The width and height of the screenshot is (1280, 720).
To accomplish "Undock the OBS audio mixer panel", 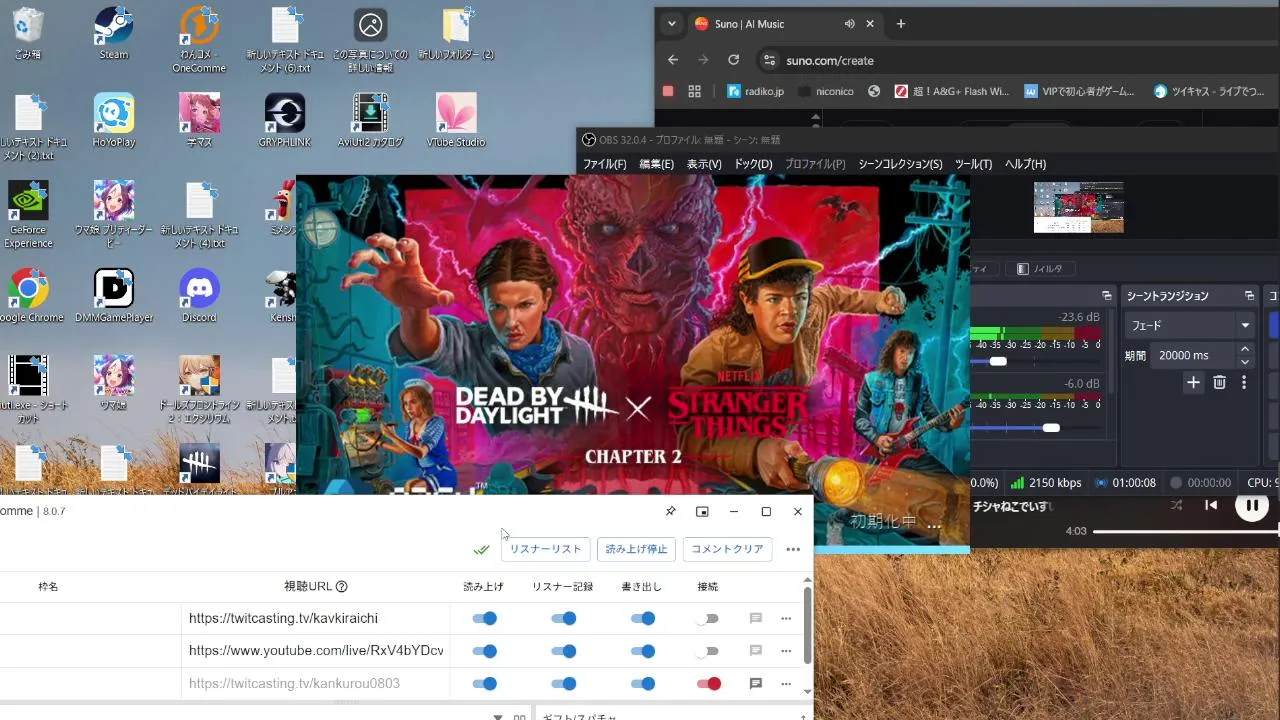I will 1107,296.
